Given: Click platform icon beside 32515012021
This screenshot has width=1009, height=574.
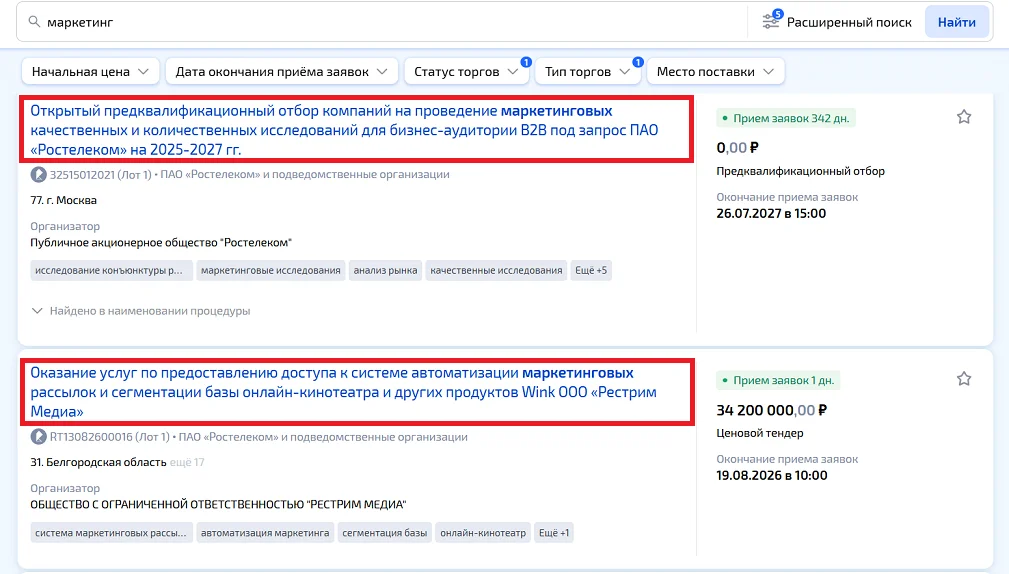Looking at the screenshot, I should [39, 174].
